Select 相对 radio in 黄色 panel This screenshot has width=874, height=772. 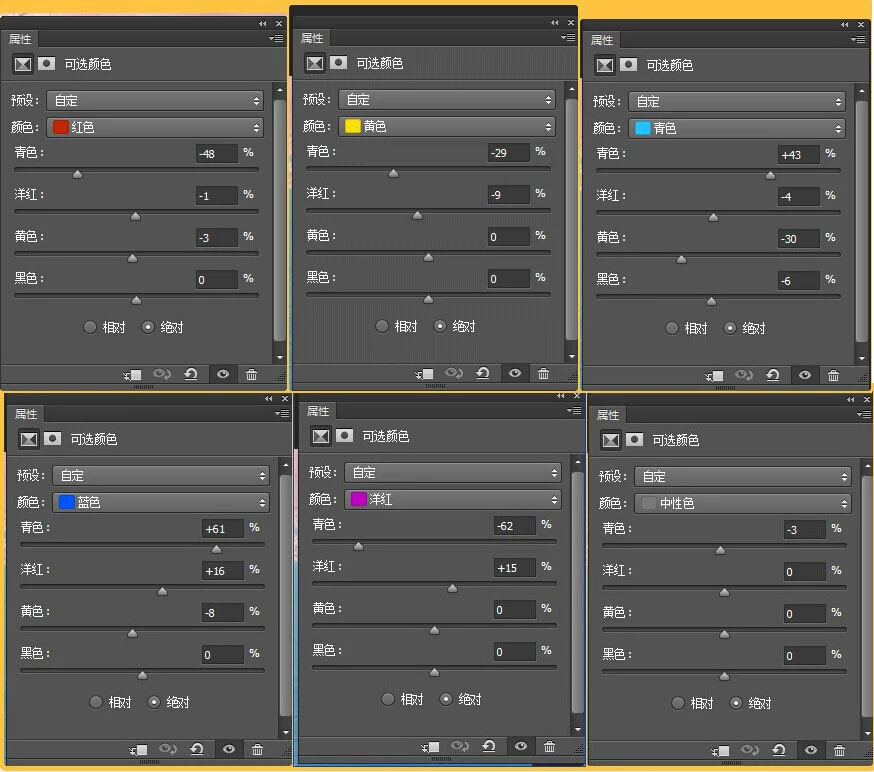point(382,326)
